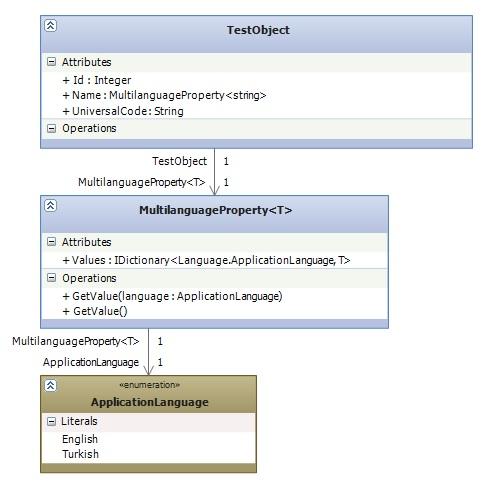Click the ApplicationLanguage enumeration title
This screenshot has height=485, width=492.
click(x=150, y=402)
